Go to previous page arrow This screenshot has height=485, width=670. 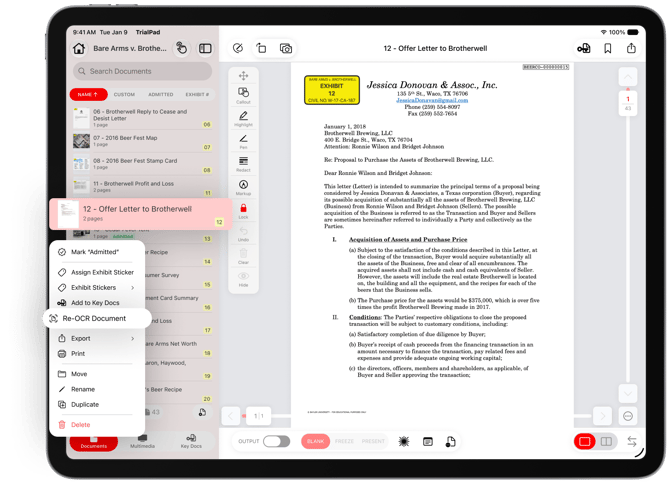(x=231, y=416)
